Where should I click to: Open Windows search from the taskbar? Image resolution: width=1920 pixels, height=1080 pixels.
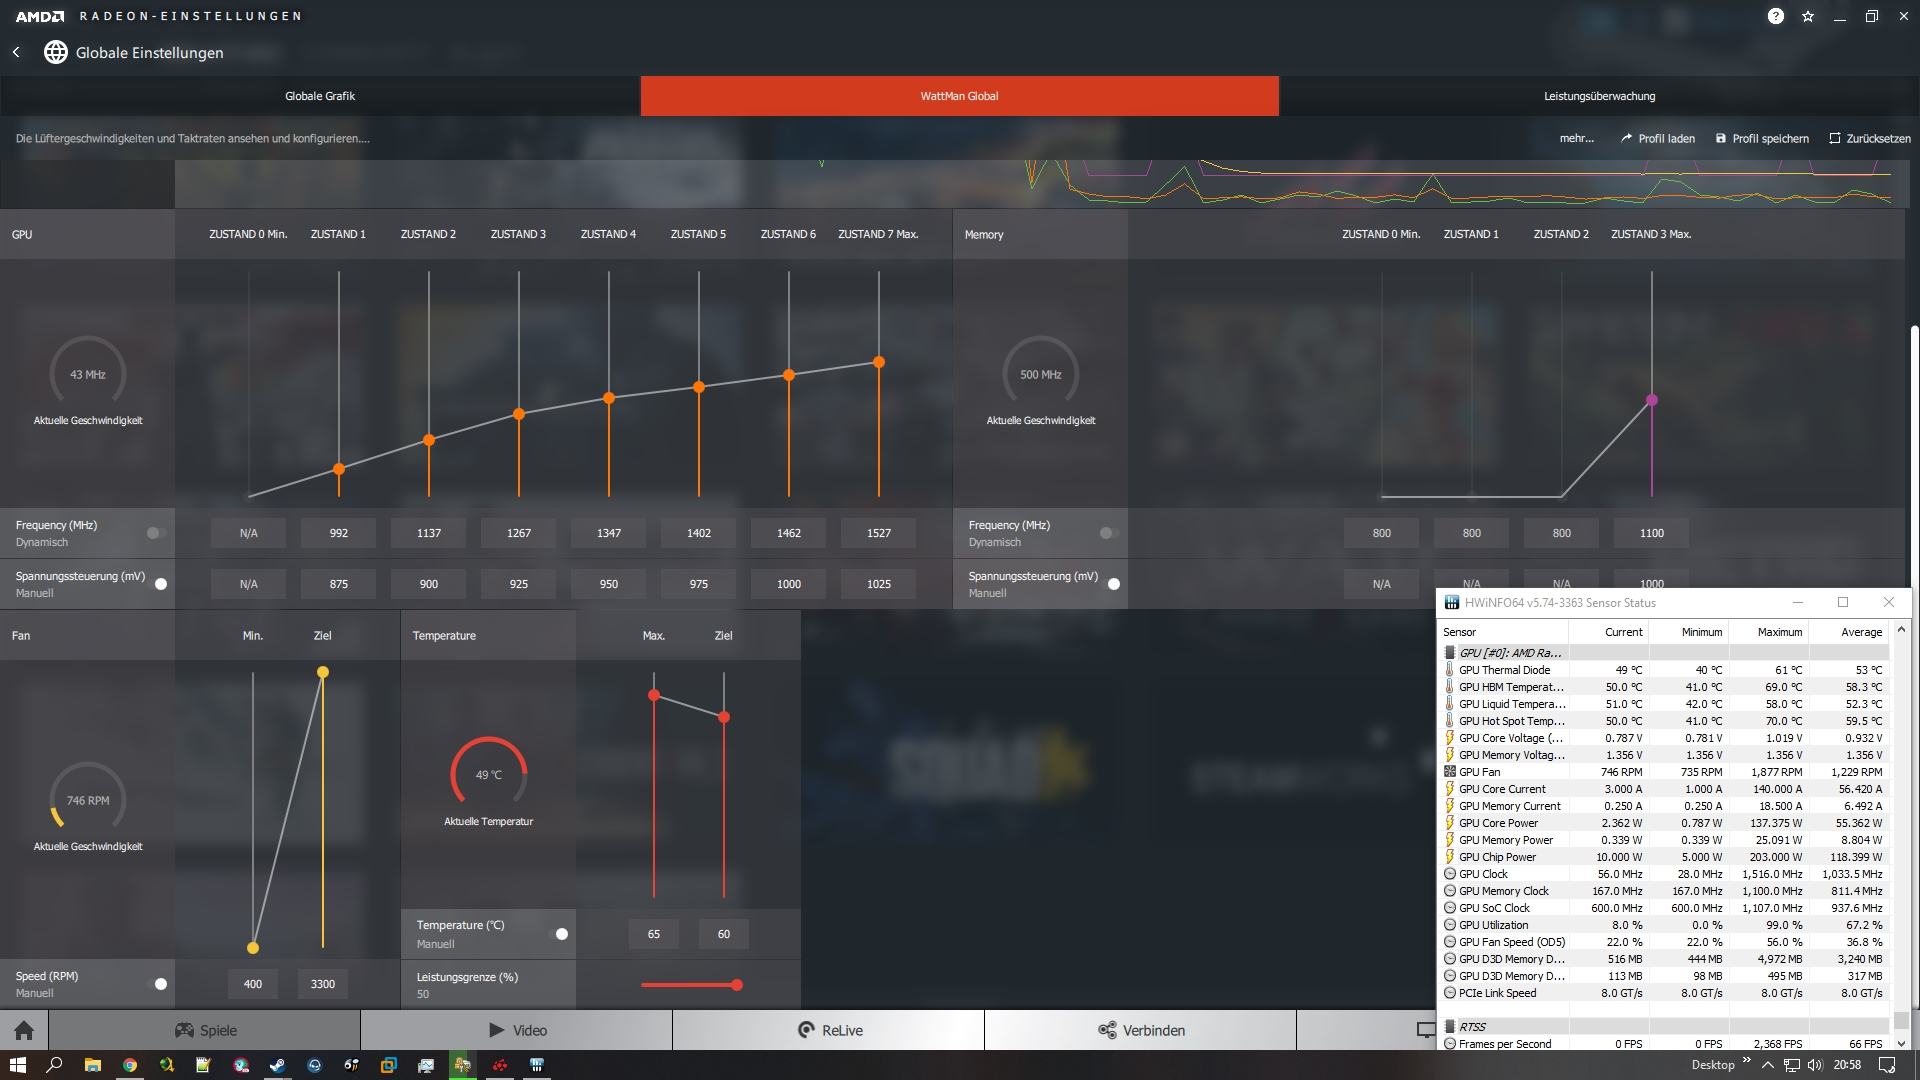point(55,1065)
